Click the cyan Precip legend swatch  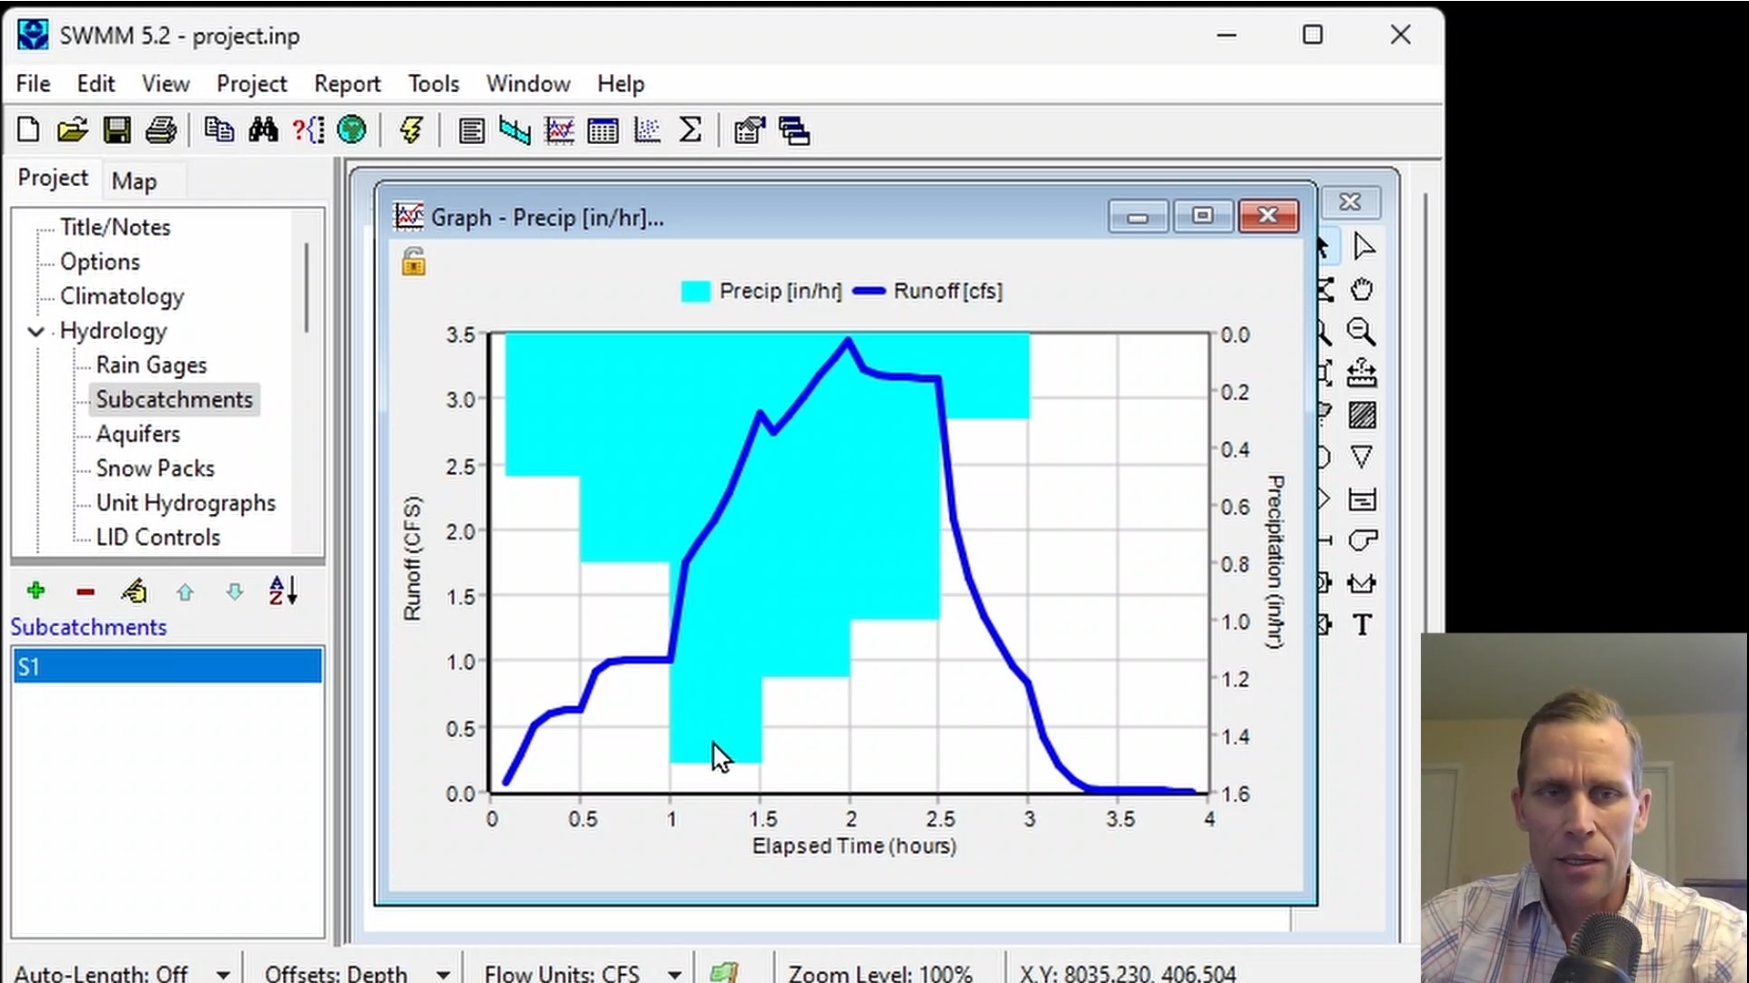pyautogui.click(x=696, y=291)
